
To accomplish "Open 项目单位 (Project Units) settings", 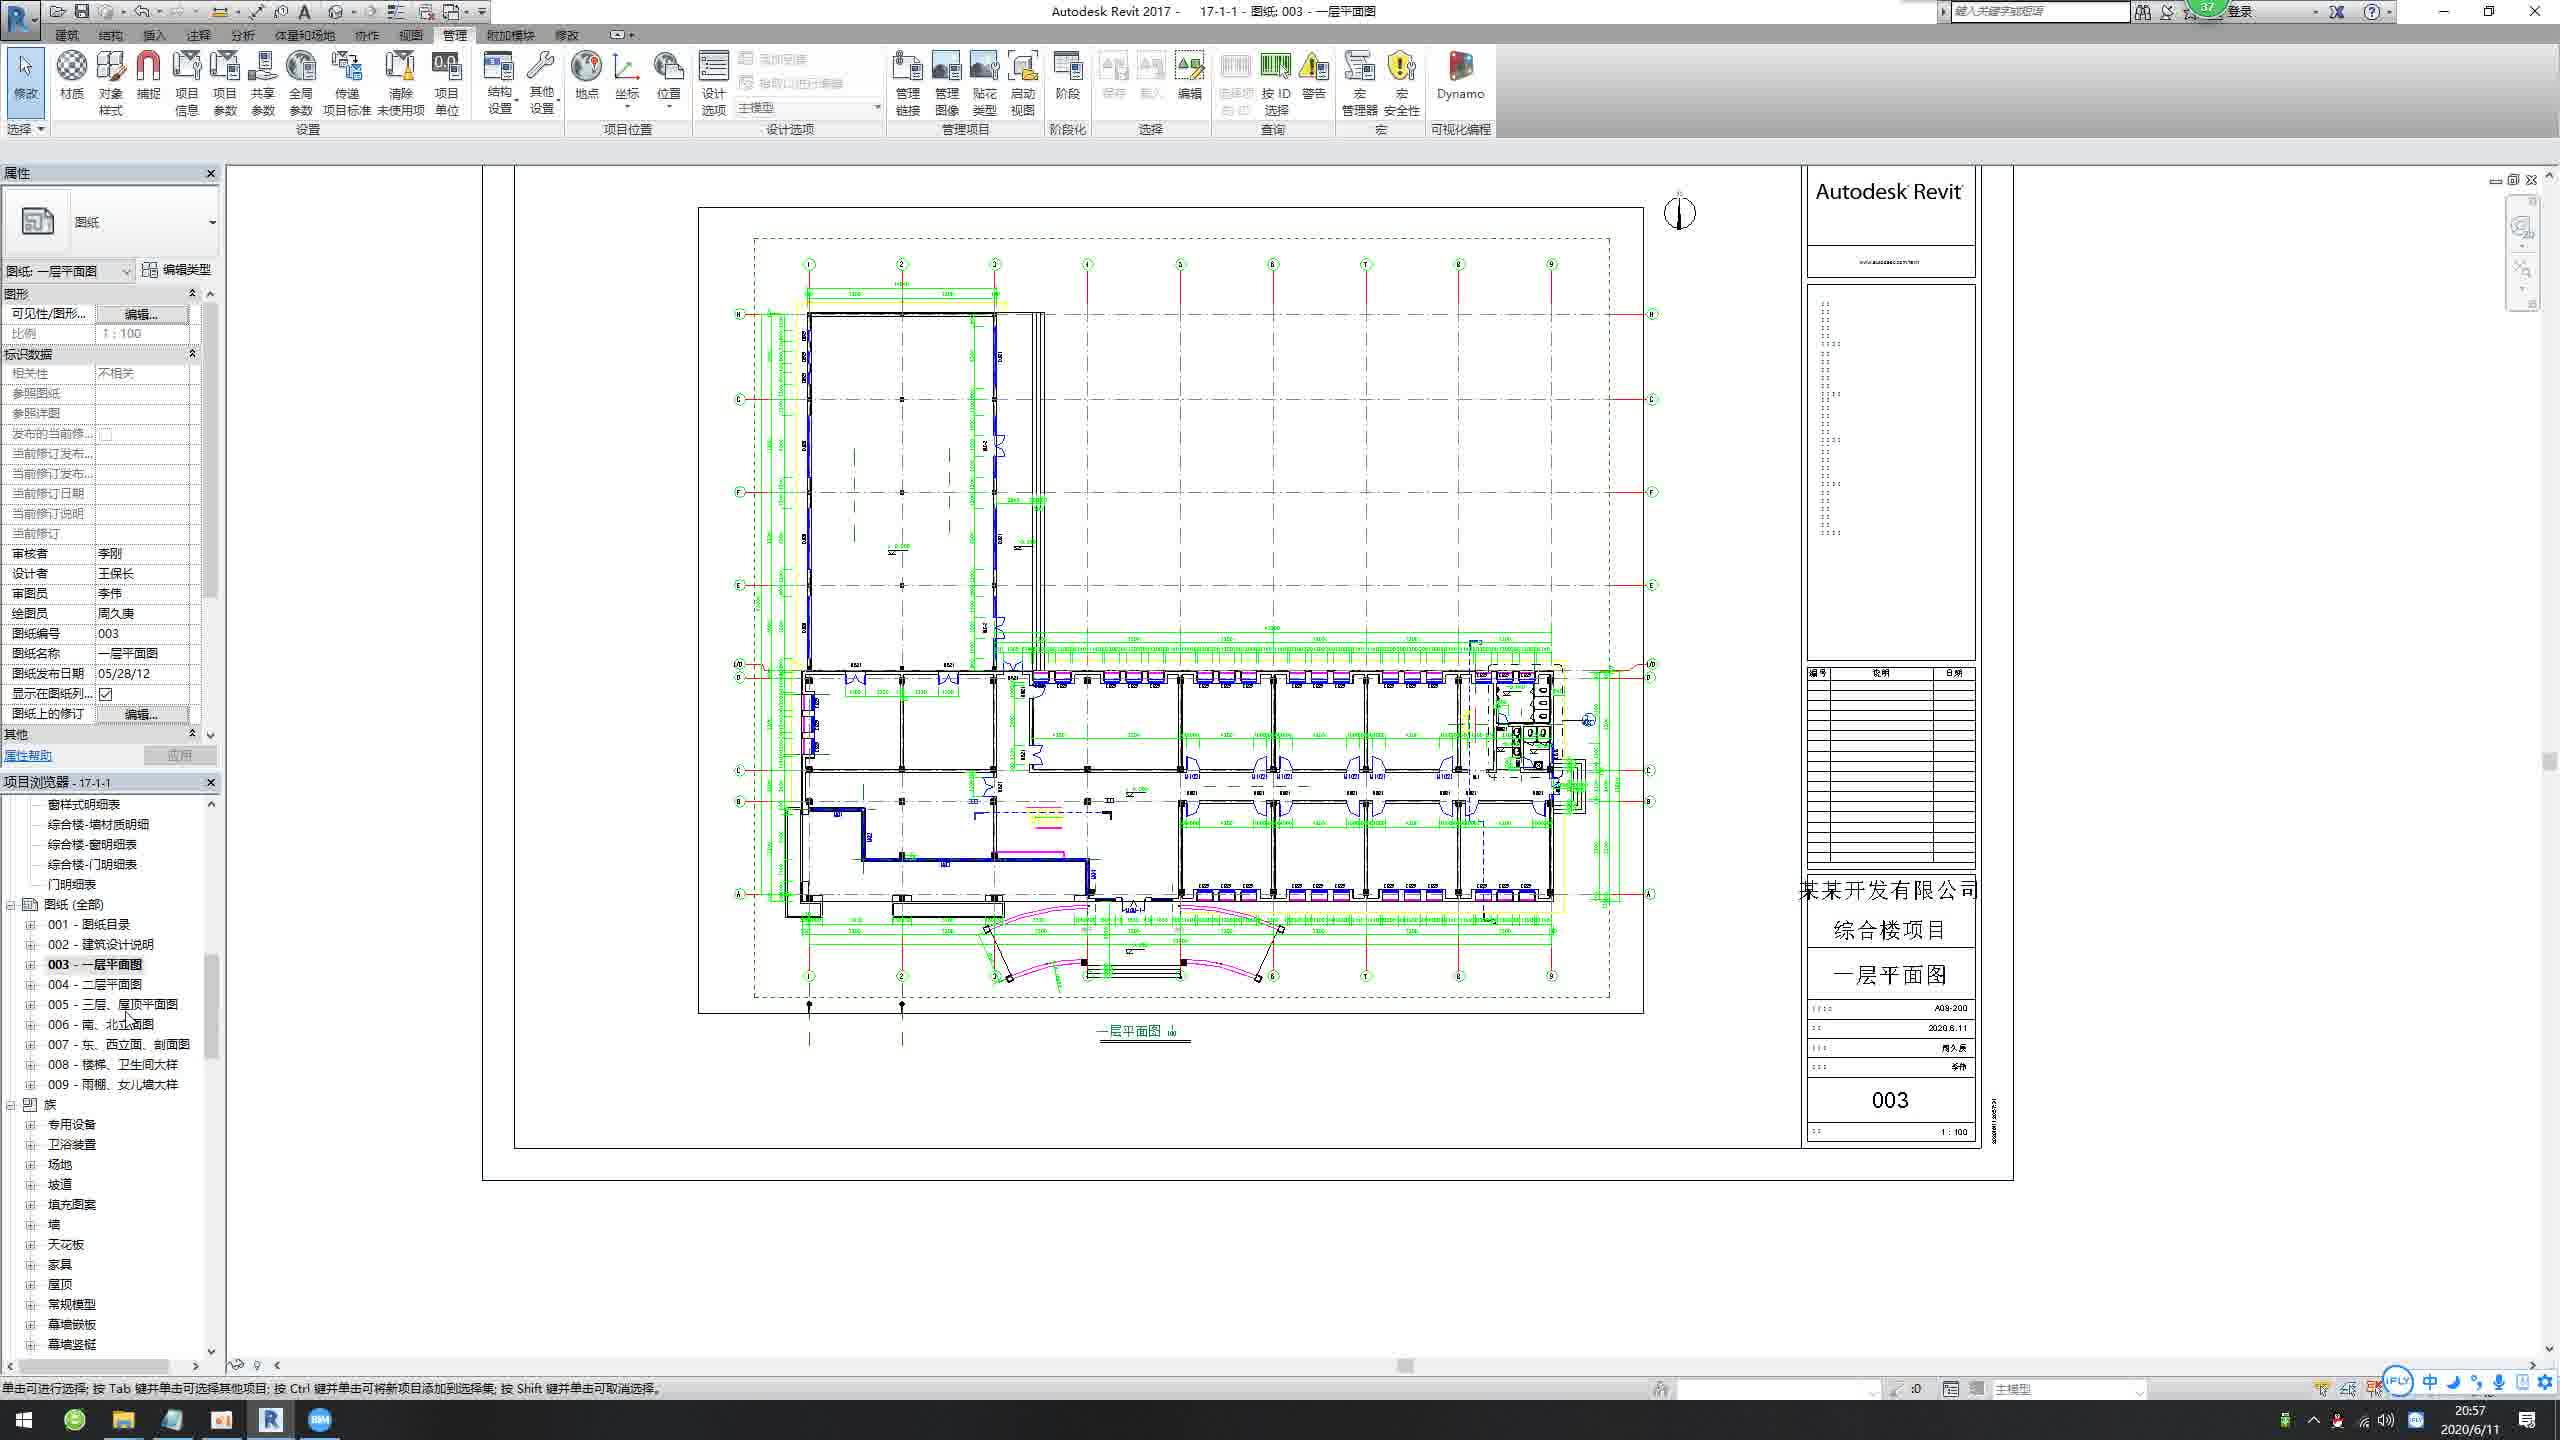I will pos(445,80).
